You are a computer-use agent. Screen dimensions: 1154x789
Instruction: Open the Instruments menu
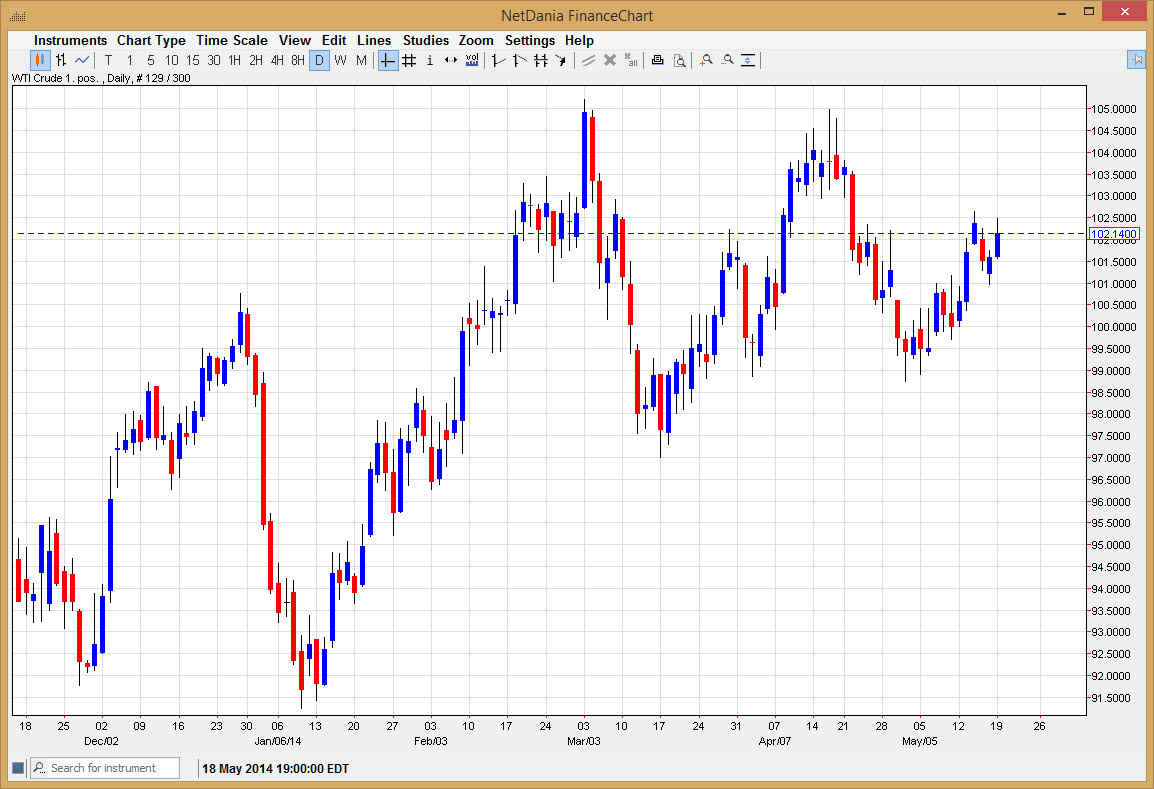pyautogui.click(x=70, y=40)
